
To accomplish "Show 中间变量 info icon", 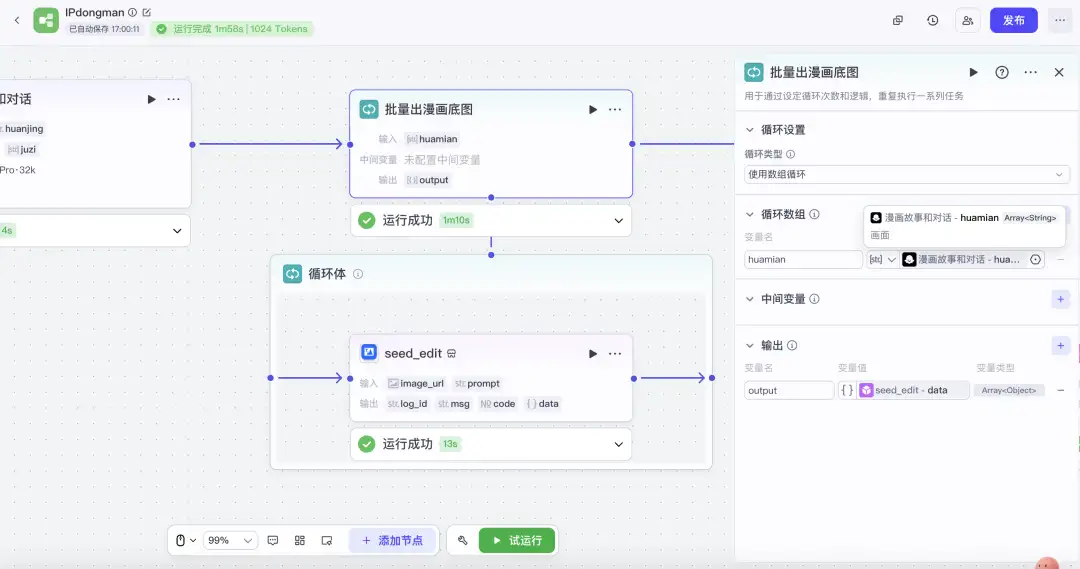I will (x=814, y=299).
